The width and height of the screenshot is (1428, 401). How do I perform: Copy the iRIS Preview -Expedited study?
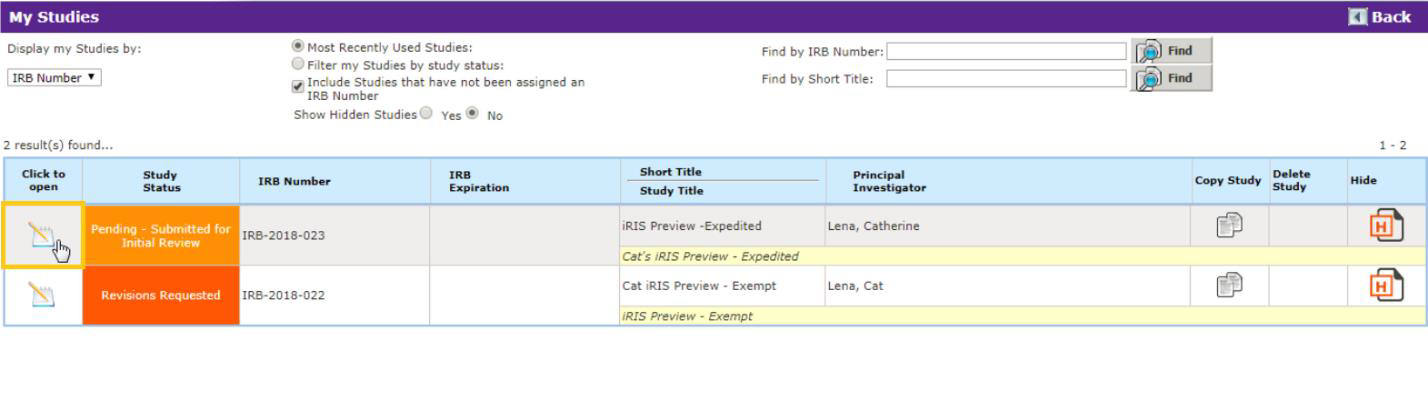(x=1228, y=226)
